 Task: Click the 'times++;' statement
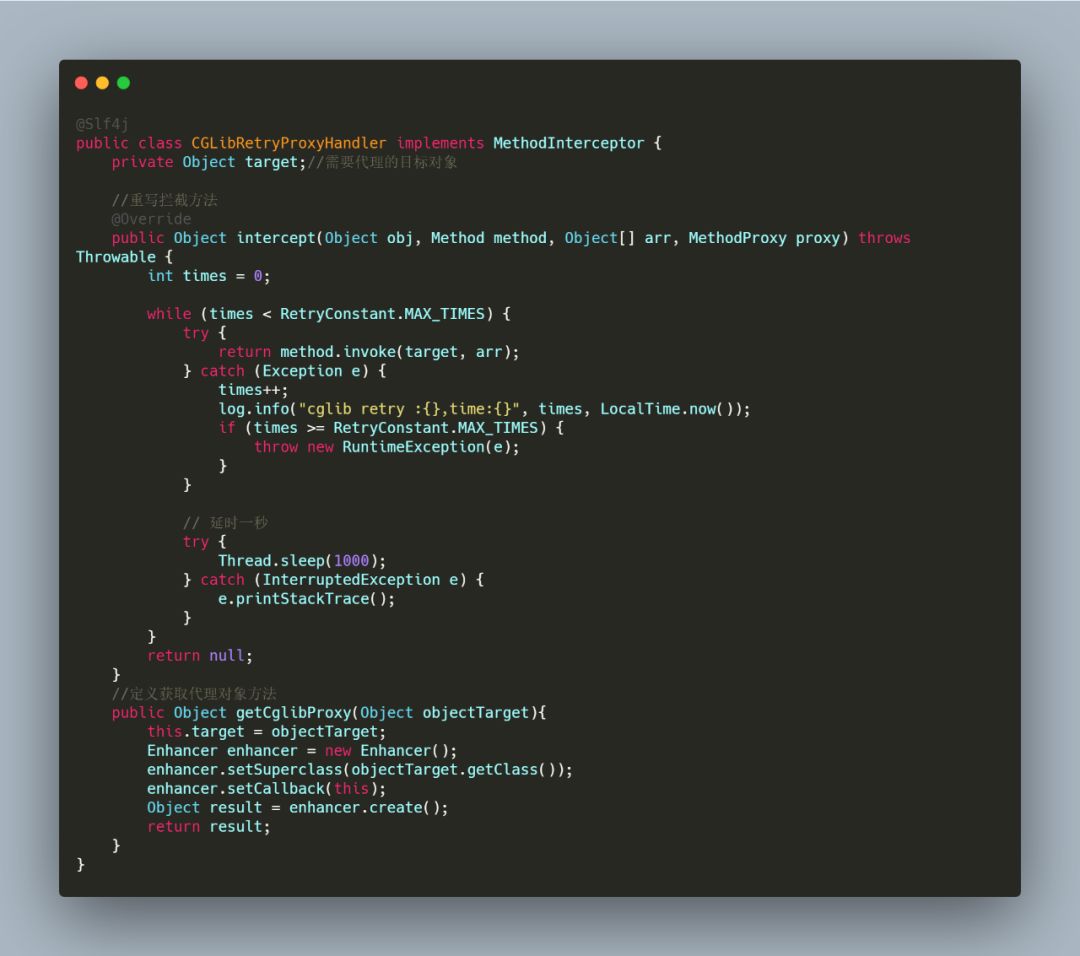click(253, 390)
